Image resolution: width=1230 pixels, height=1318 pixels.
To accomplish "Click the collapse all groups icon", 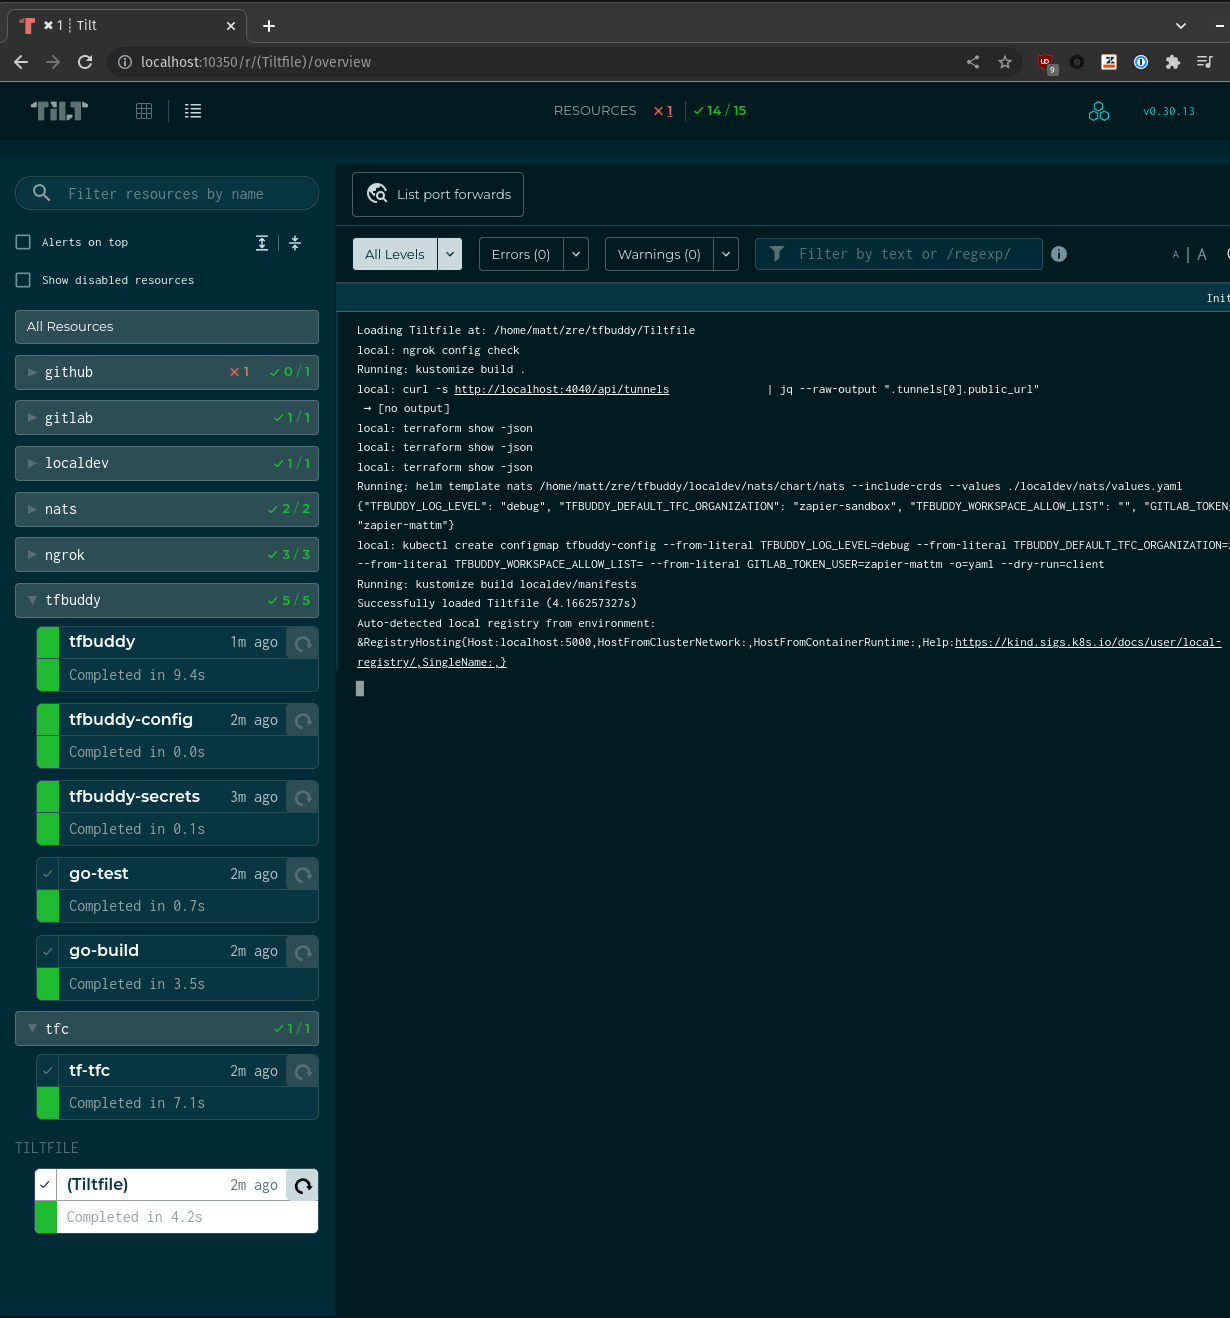I will tap(295, 243).
